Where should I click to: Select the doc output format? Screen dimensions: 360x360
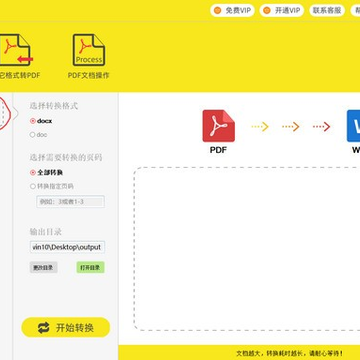[39, 135]
